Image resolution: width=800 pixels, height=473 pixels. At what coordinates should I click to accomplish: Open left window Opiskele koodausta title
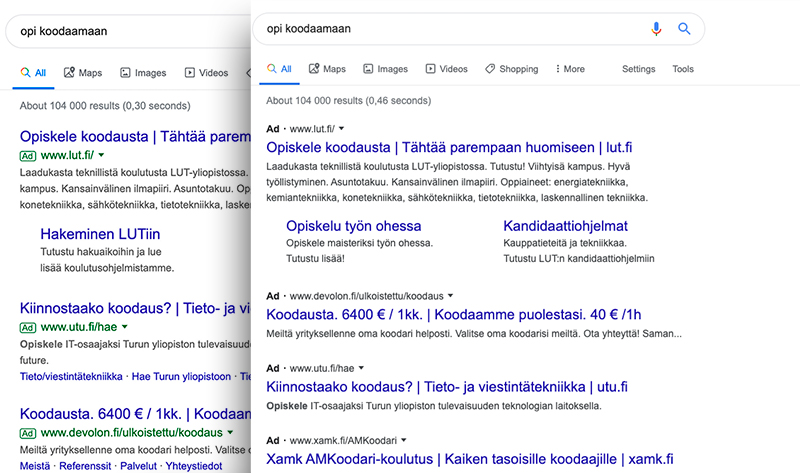(135, 137)
